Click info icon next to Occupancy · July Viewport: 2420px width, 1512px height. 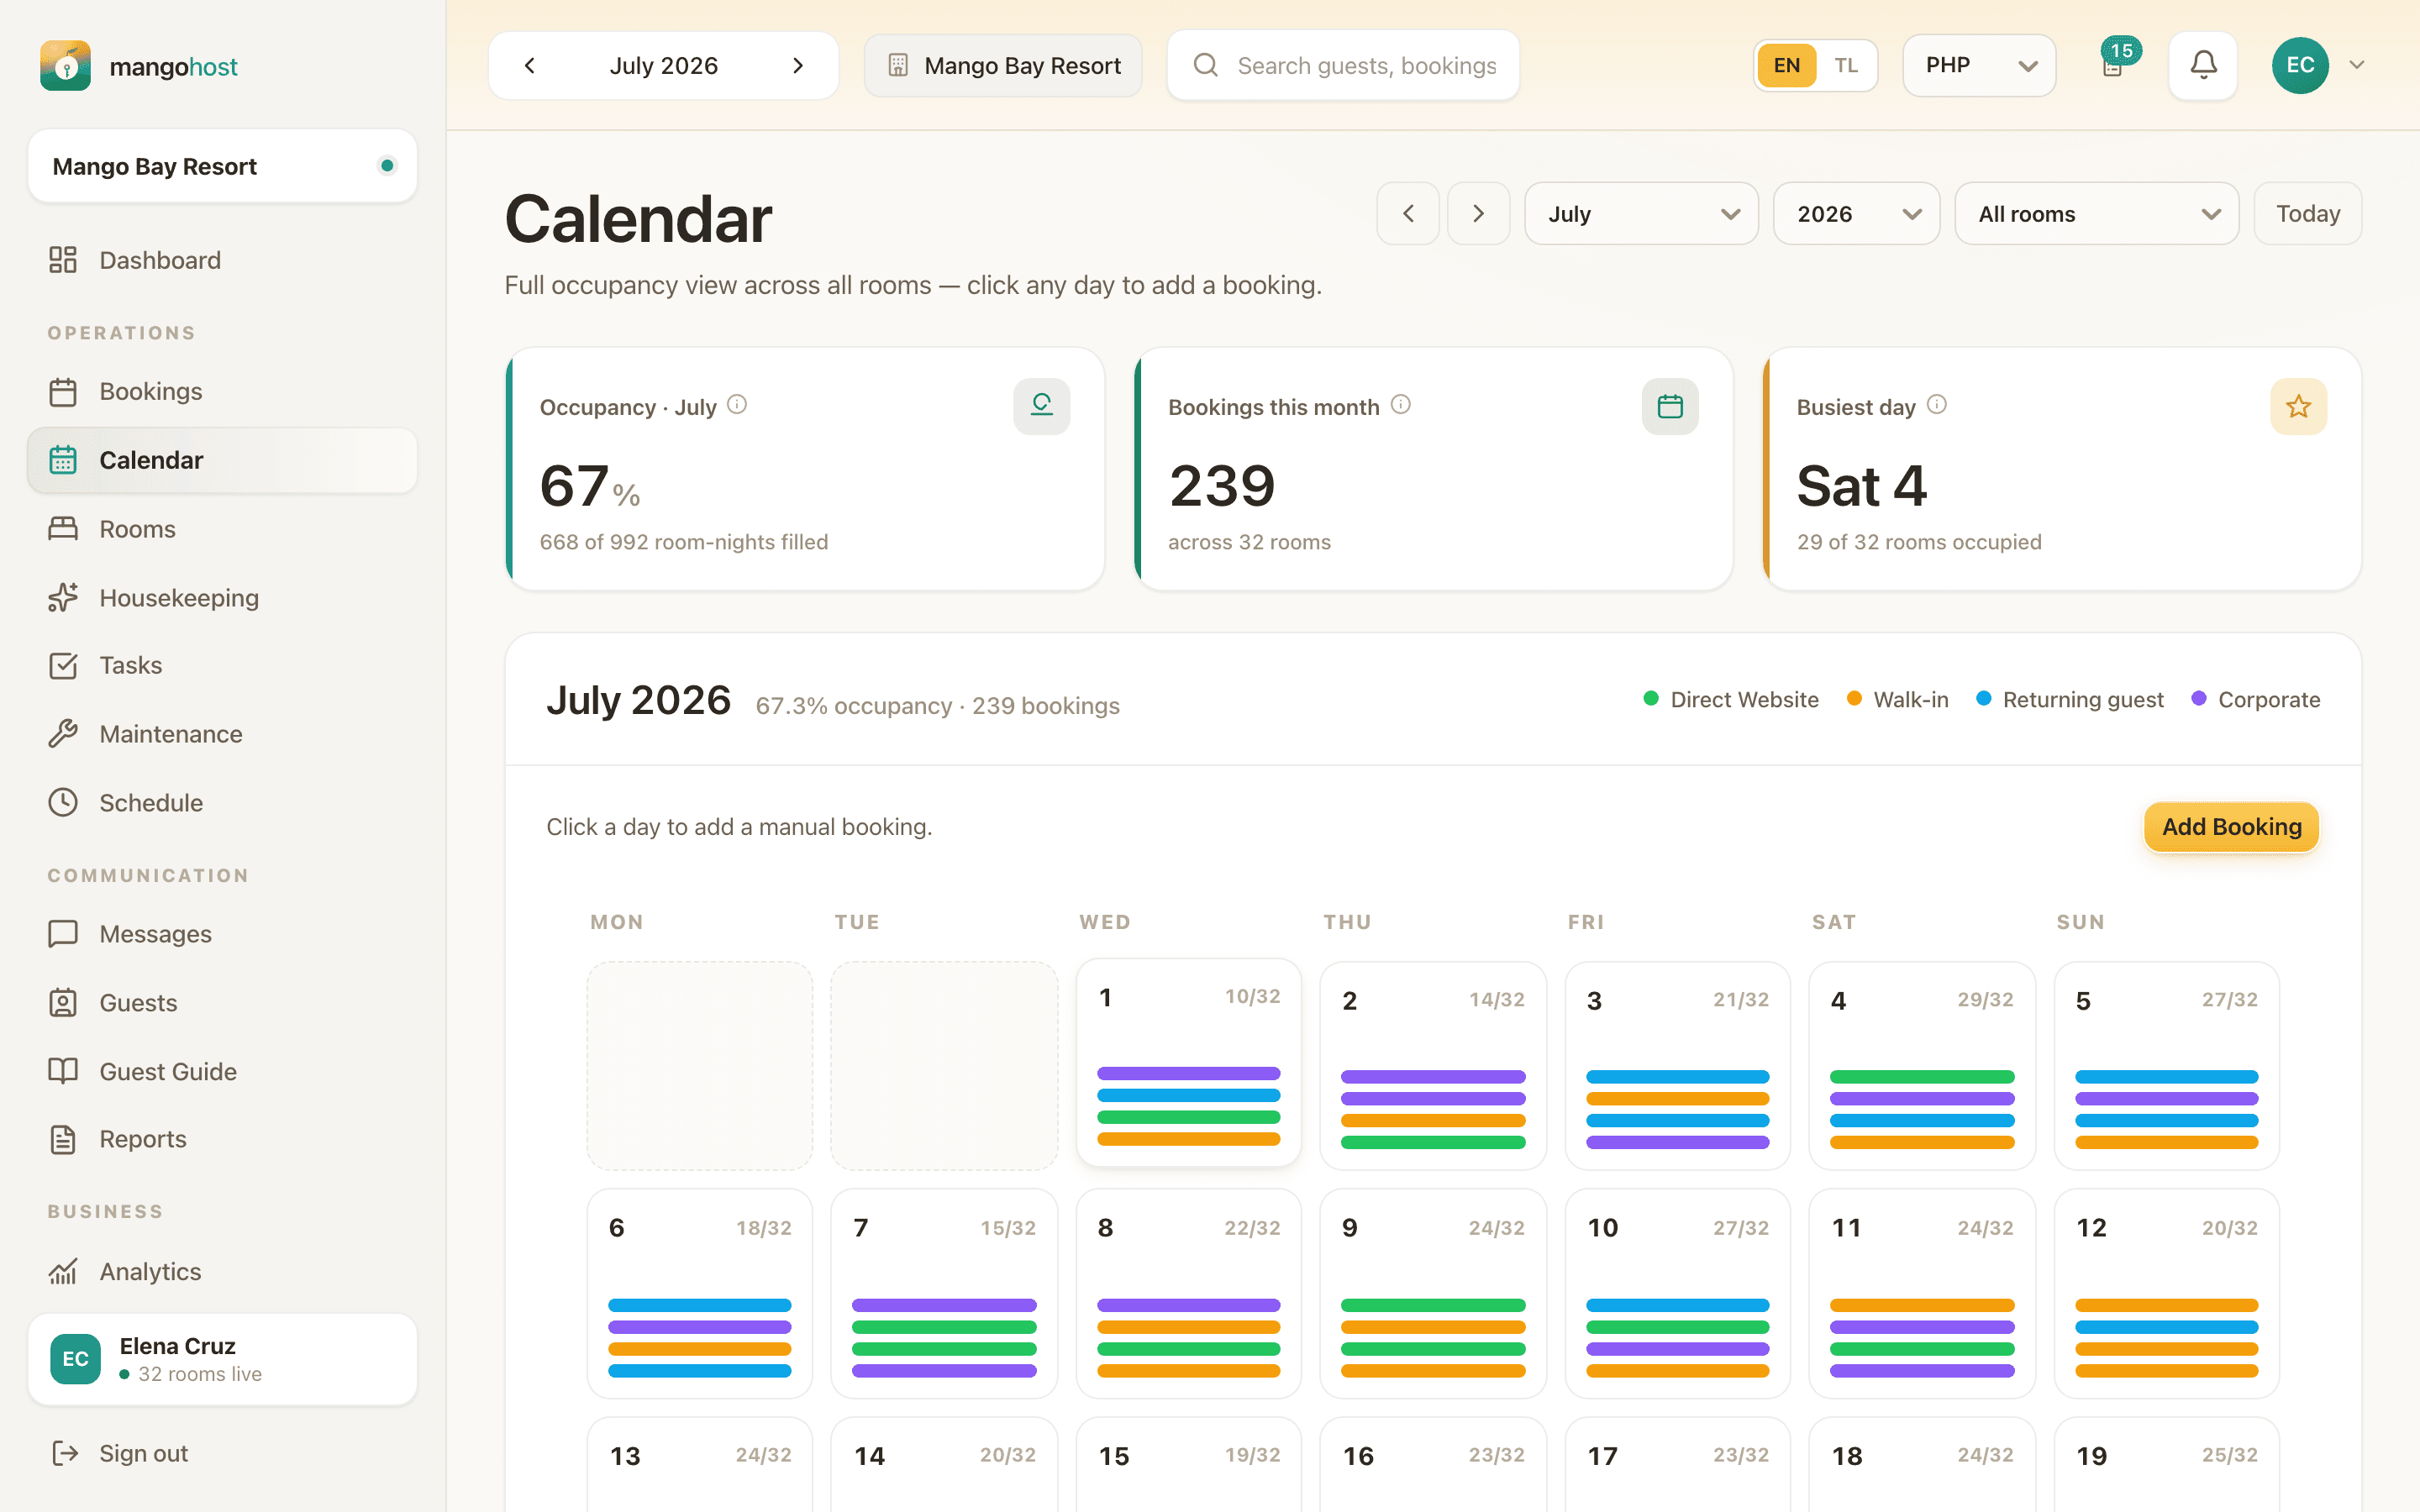pos(737,405)
